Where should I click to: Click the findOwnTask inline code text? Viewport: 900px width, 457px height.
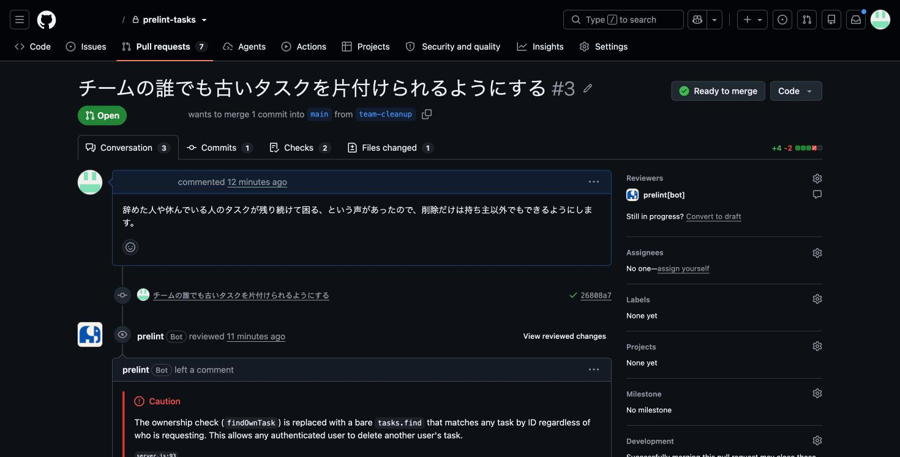[251, 423]
